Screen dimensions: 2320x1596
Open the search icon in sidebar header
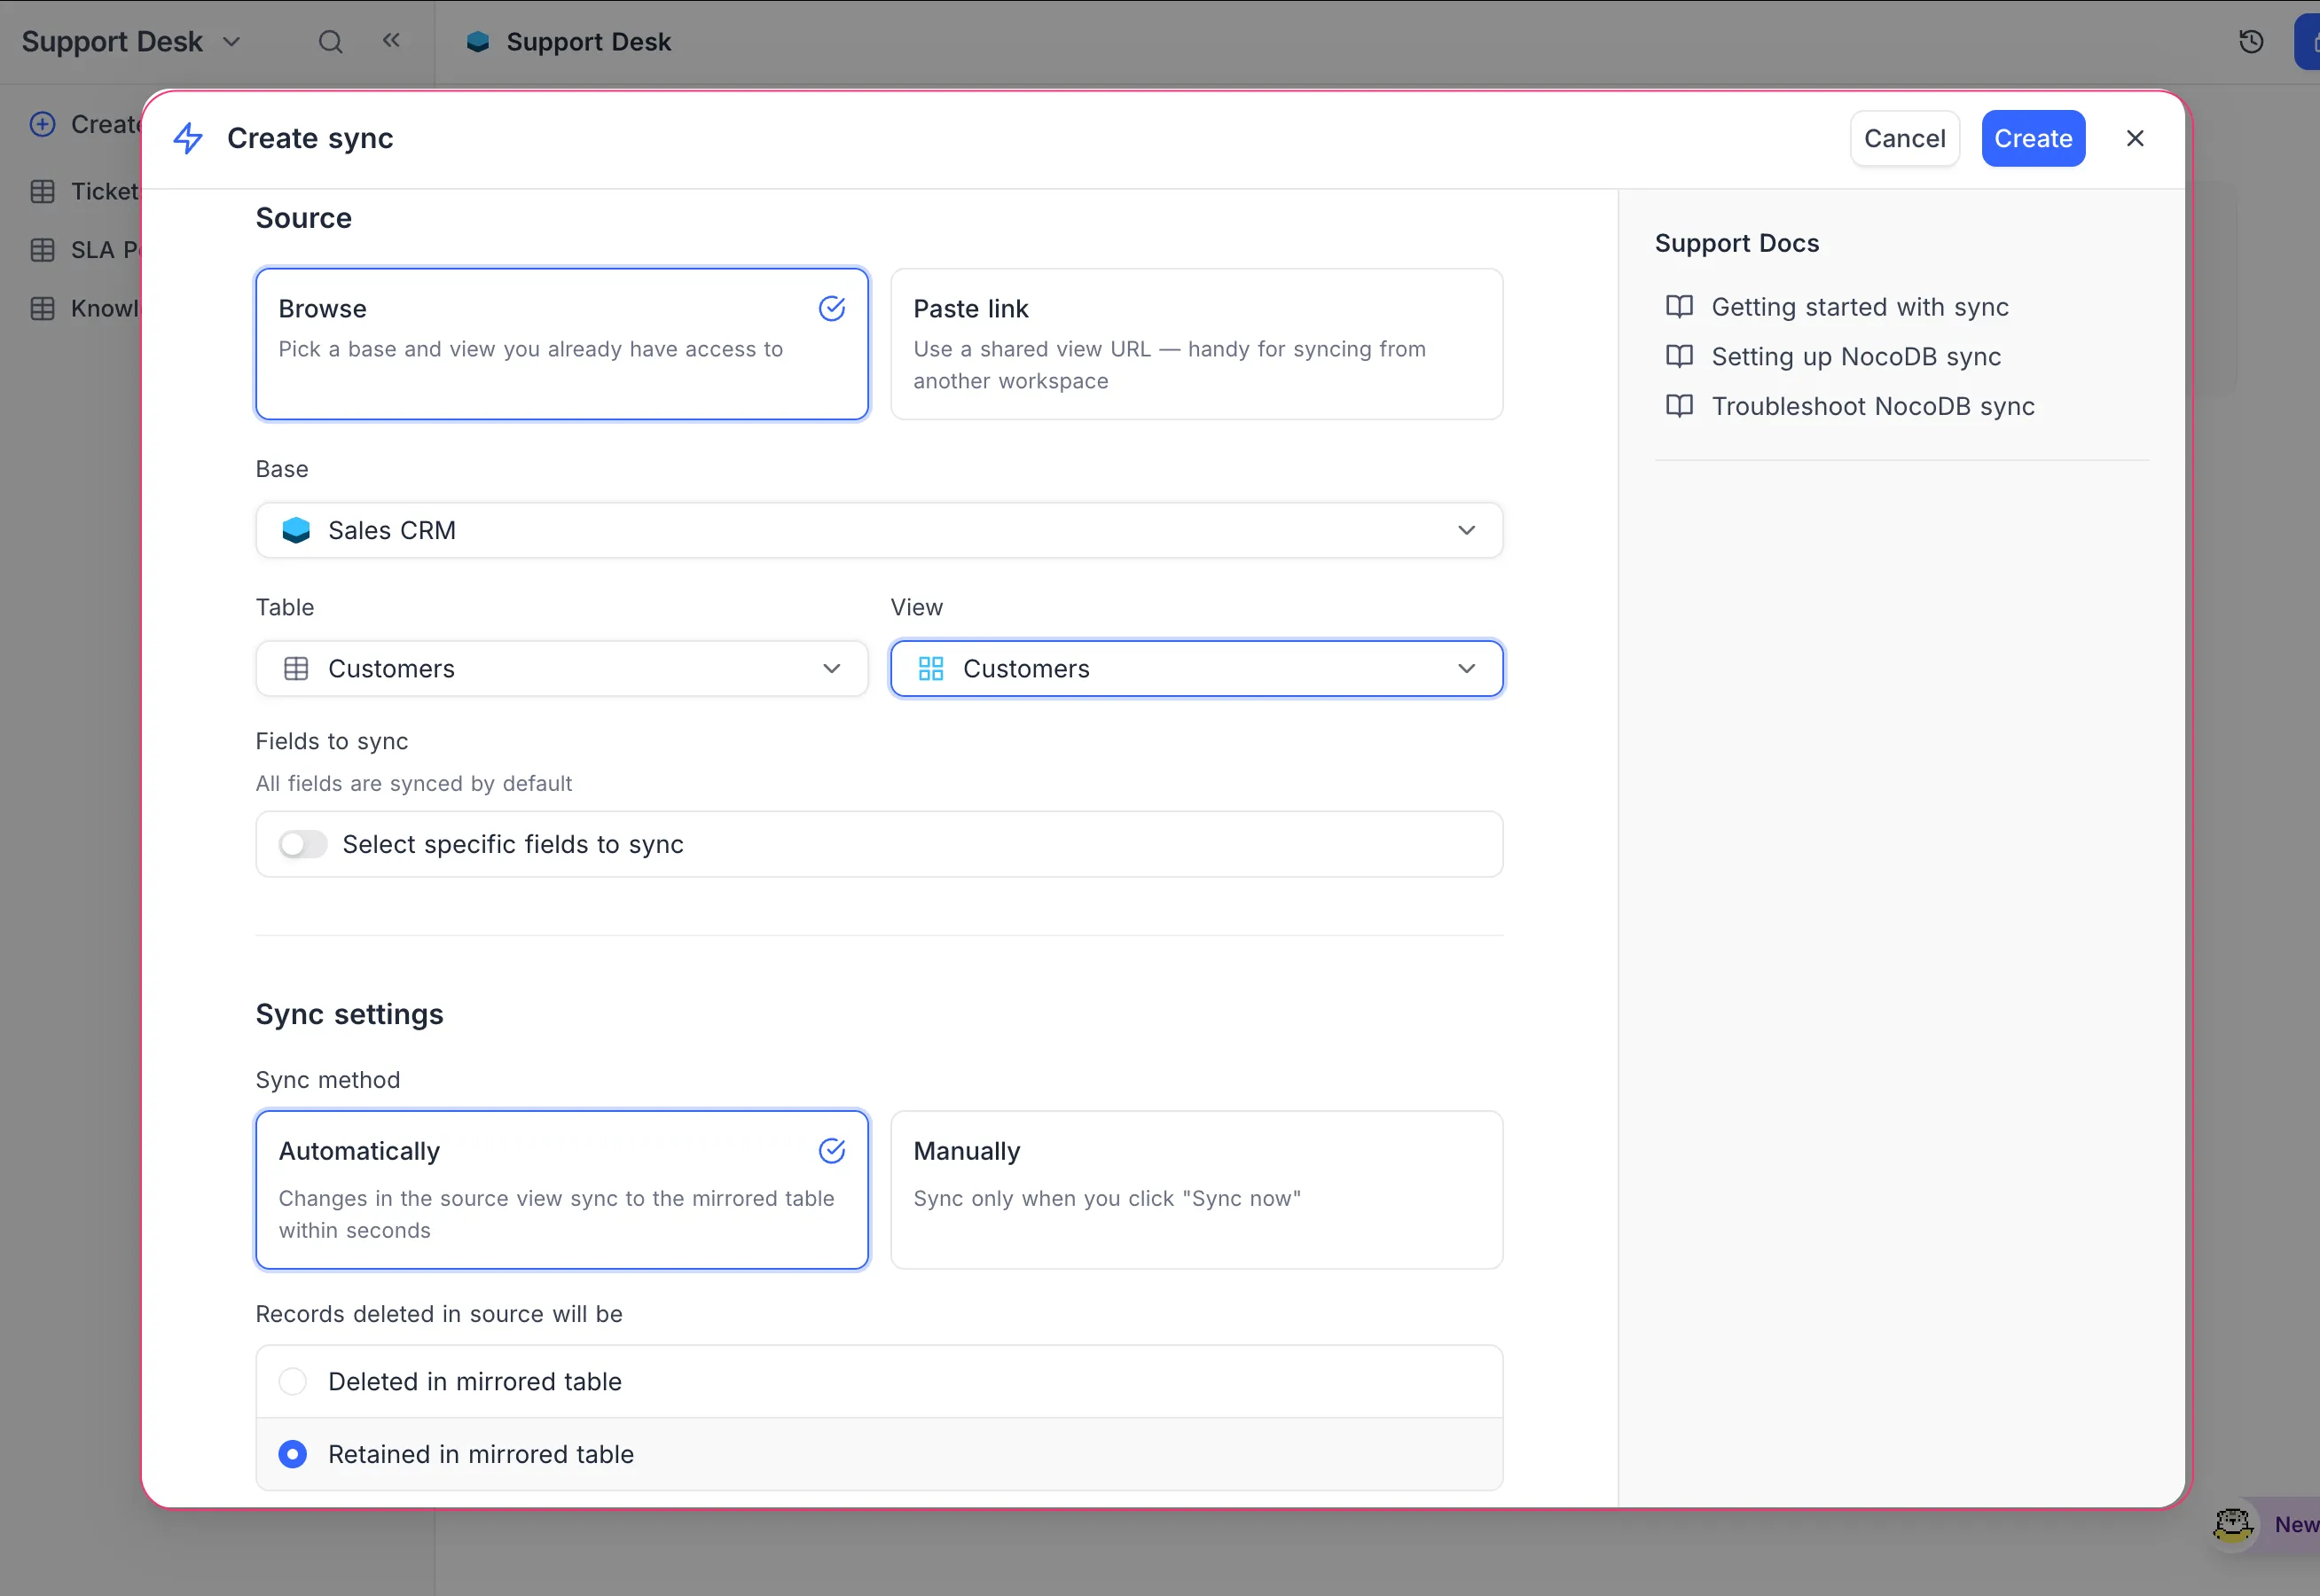[330, 42]
